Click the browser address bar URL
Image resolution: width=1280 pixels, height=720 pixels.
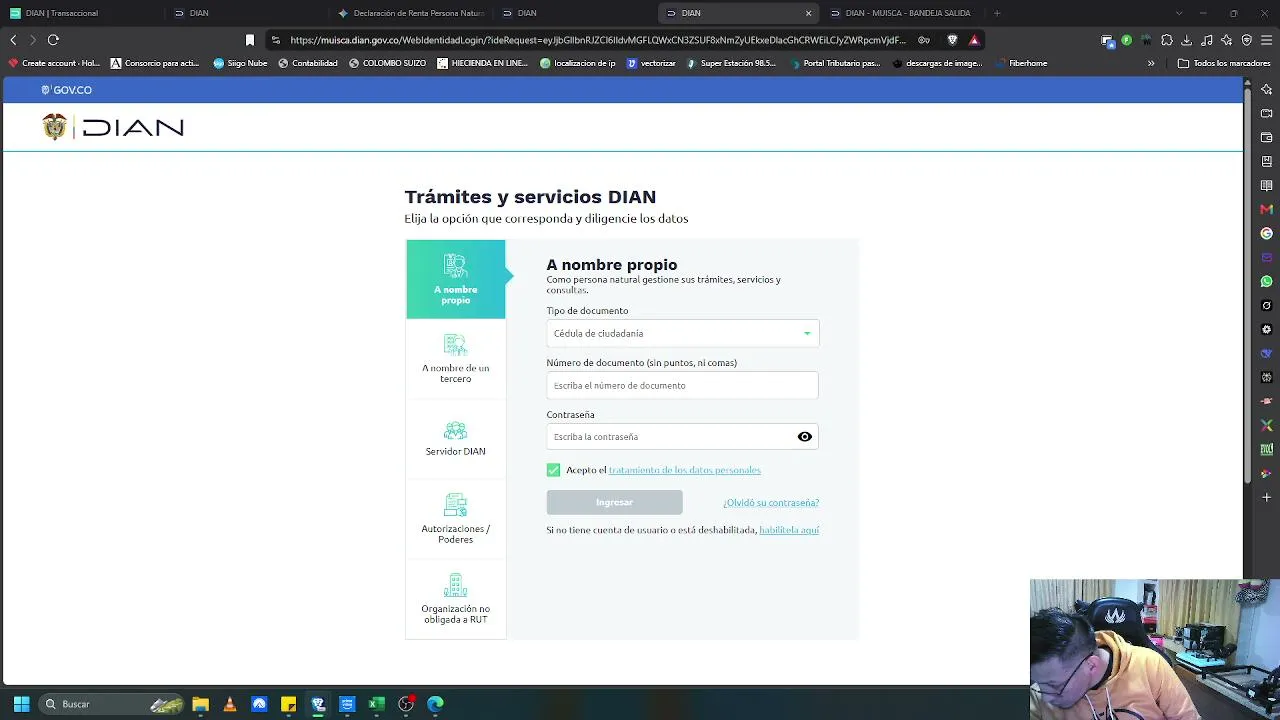pos(598,40)
